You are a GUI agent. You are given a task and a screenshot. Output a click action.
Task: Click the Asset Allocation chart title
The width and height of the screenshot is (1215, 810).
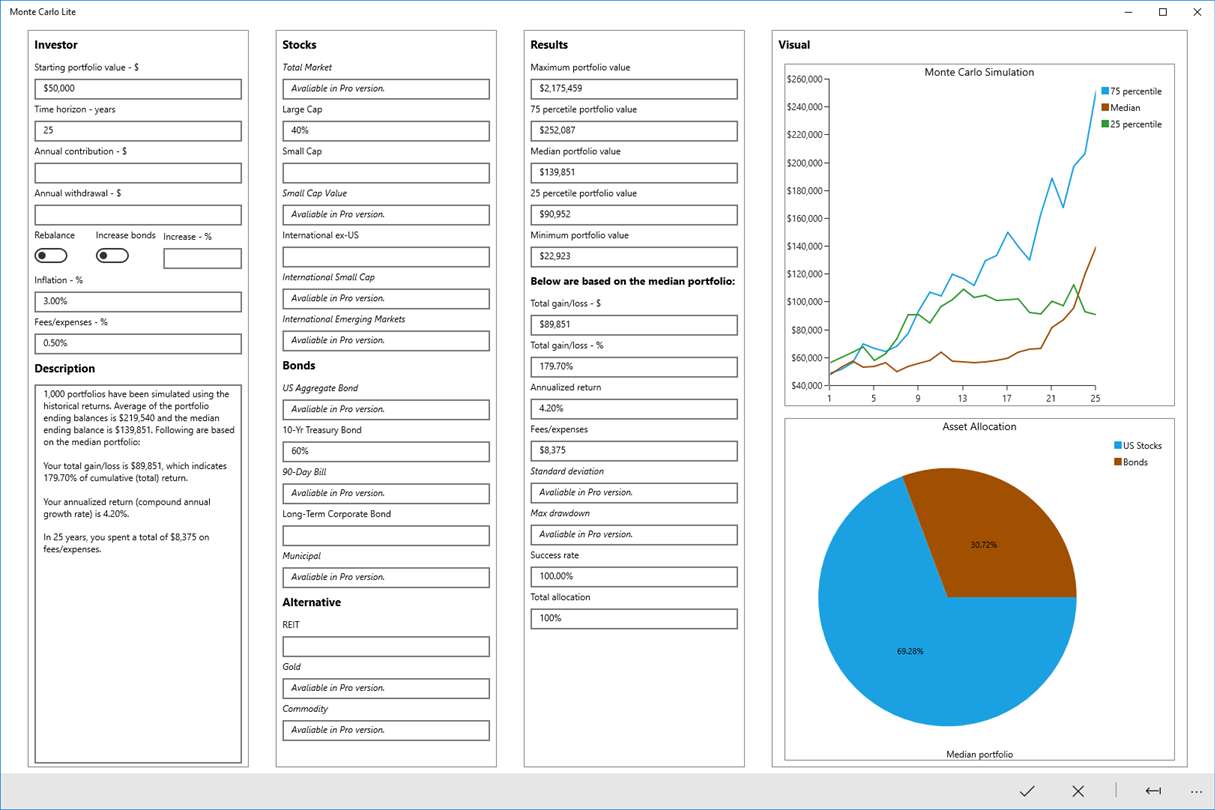(x=979, y=426)
